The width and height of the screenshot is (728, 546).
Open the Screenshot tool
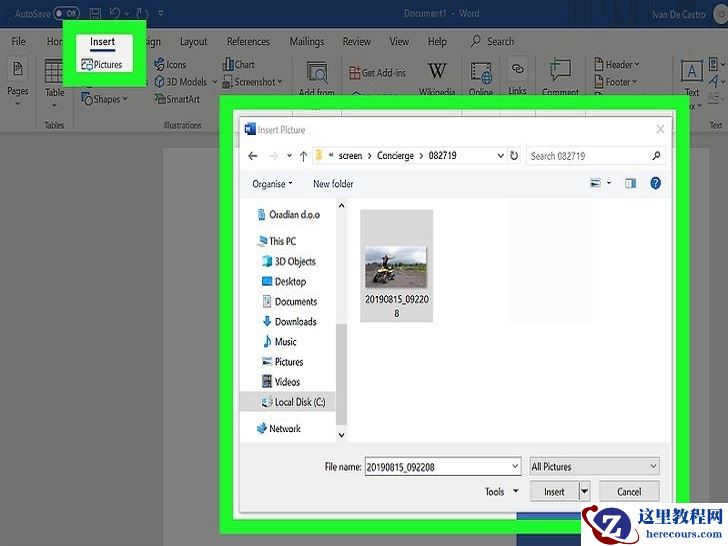[x=252, y=82]
